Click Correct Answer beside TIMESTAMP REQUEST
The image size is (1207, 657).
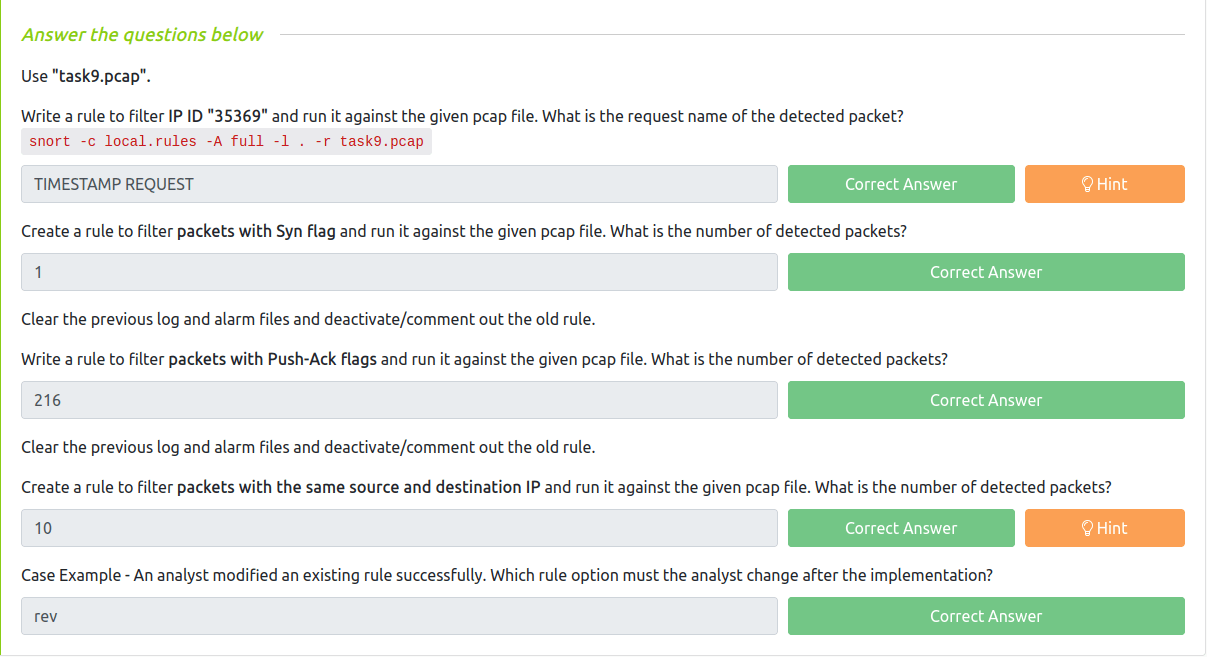point(900,184)
